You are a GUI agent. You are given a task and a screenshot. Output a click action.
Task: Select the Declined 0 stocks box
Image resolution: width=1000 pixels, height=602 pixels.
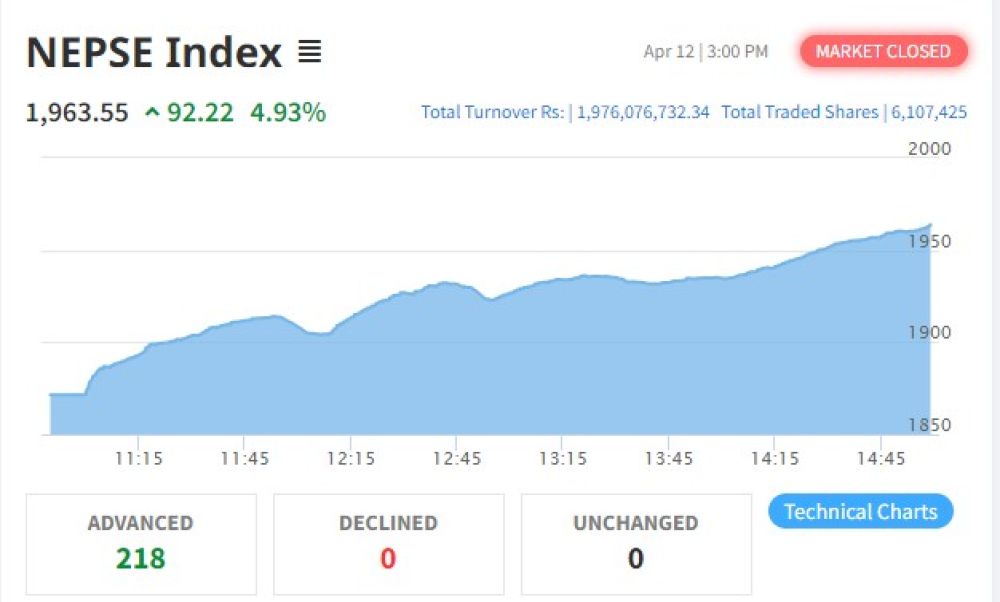[388, 544]
